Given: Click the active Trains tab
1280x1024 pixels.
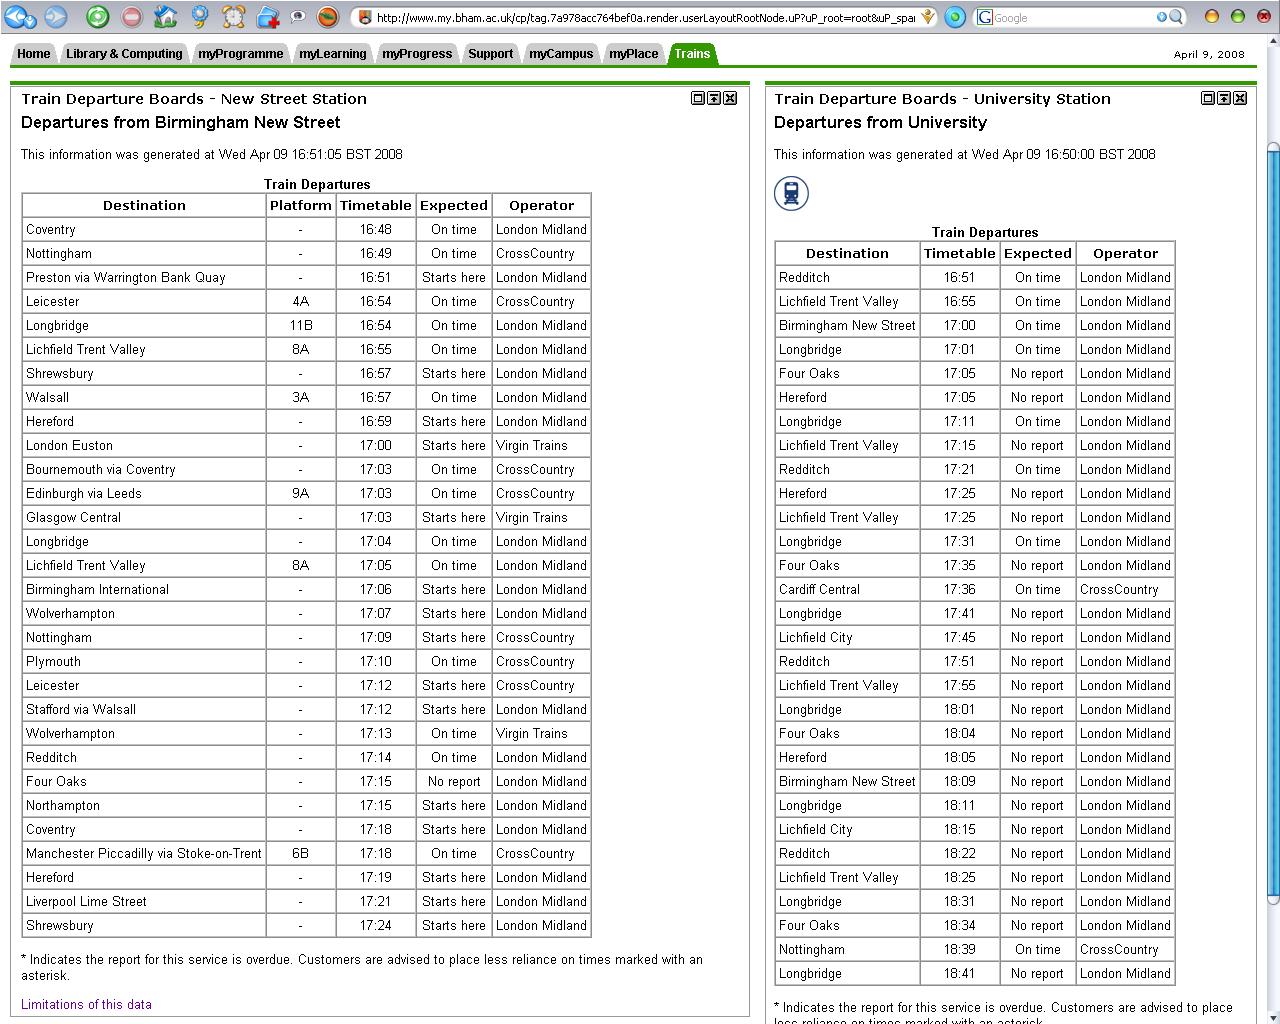Looking at the screenshot, I should (x=692, y=54).
